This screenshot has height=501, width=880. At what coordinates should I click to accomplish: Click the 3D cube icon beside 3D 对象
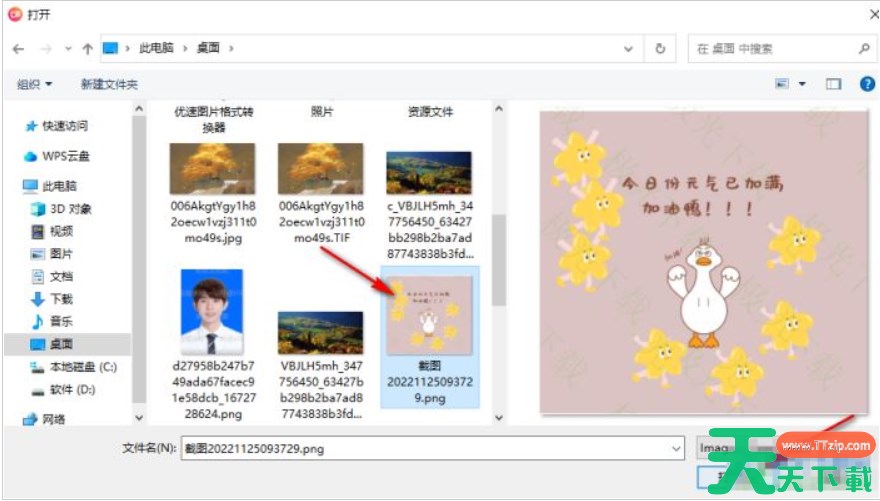38,209
